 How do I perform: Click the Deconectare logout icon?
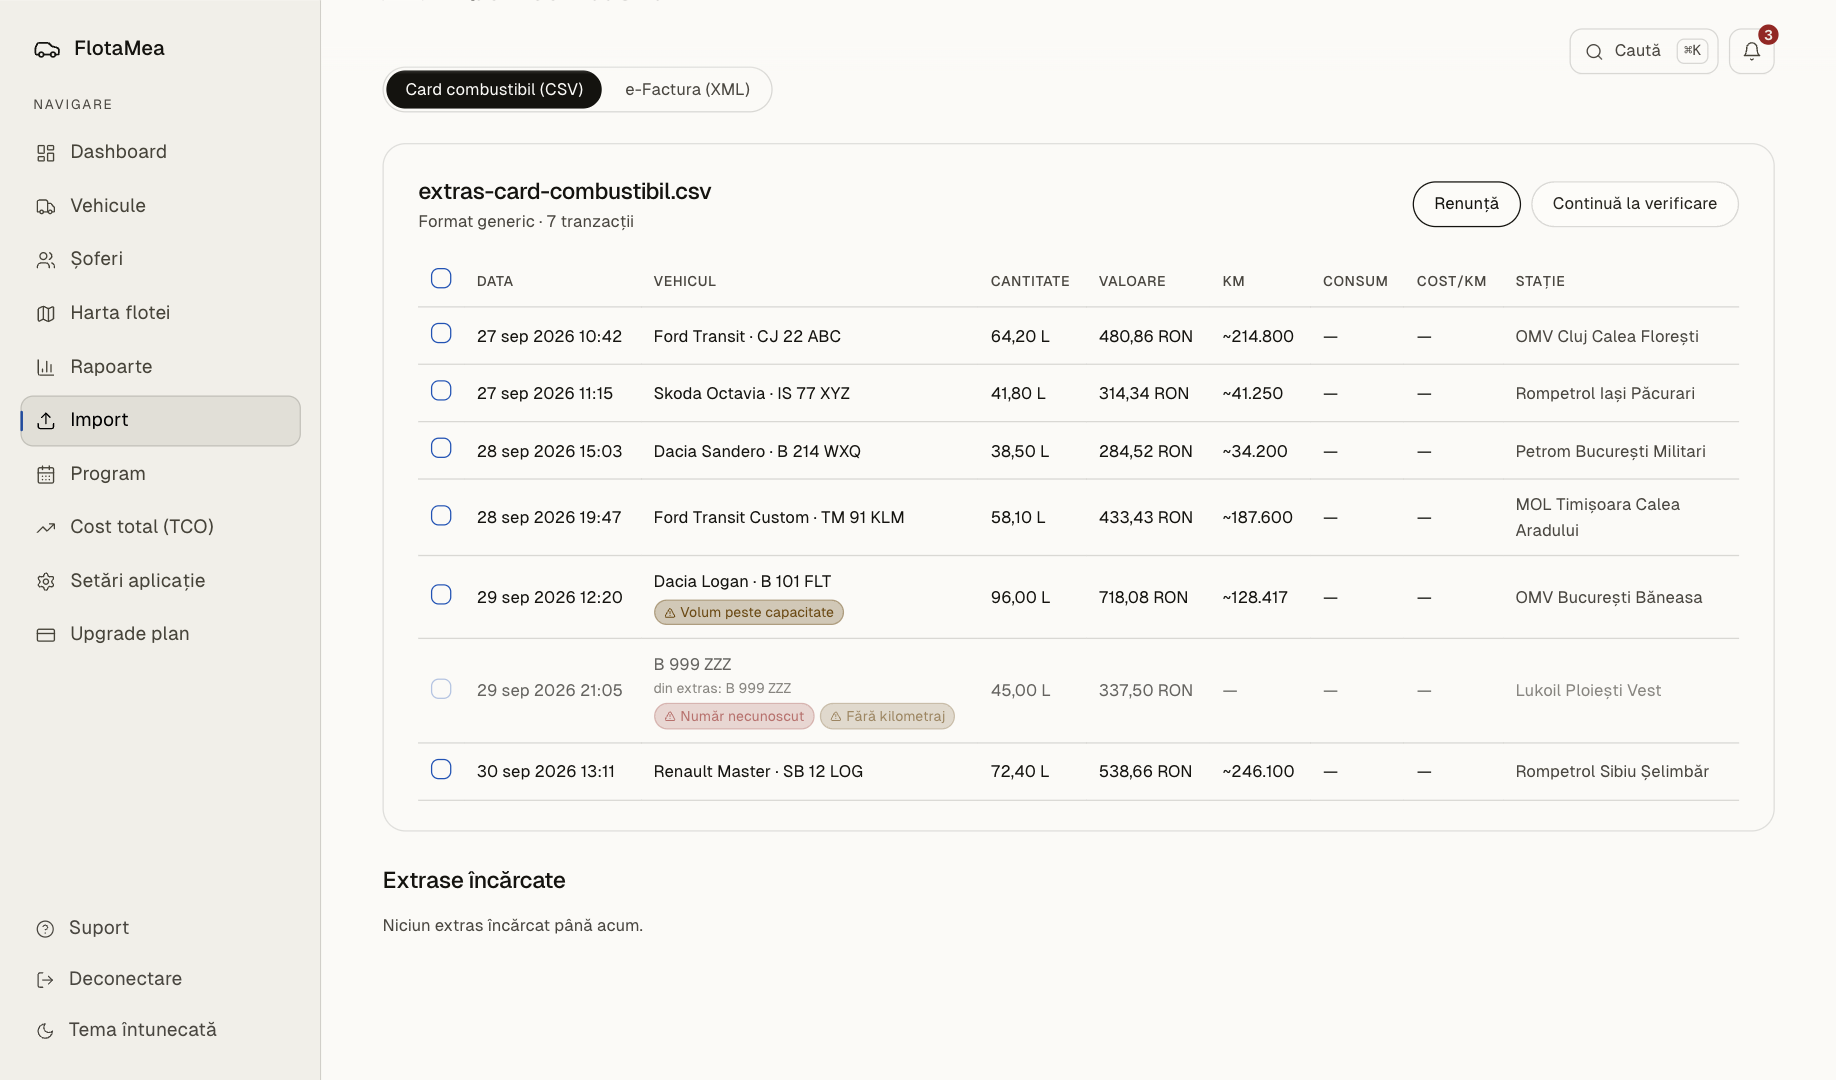45,980
